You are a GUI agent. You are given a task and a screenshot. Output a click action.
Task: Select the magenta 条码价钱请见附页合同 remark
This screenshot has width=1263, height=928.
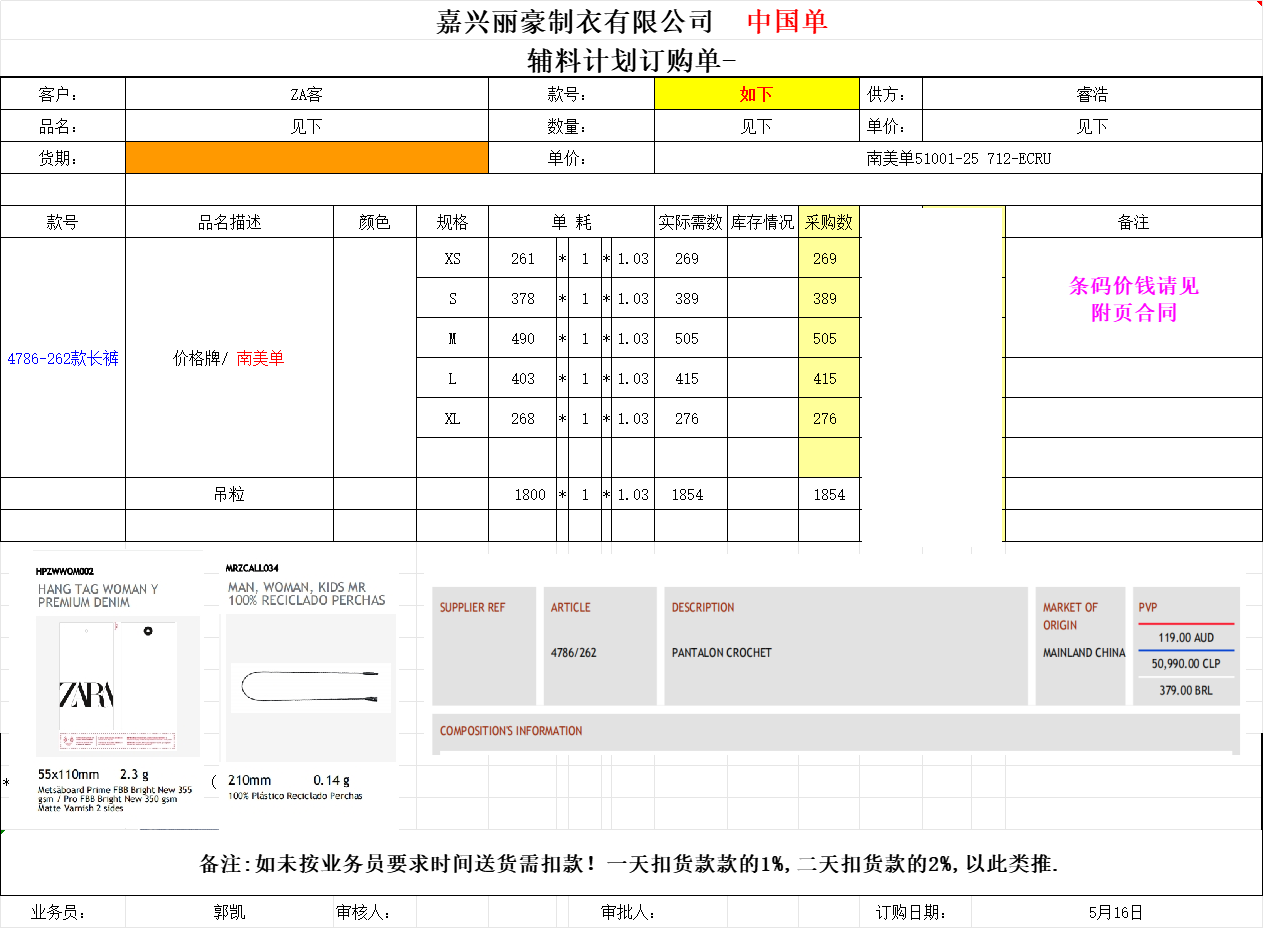pos(1133,298)
